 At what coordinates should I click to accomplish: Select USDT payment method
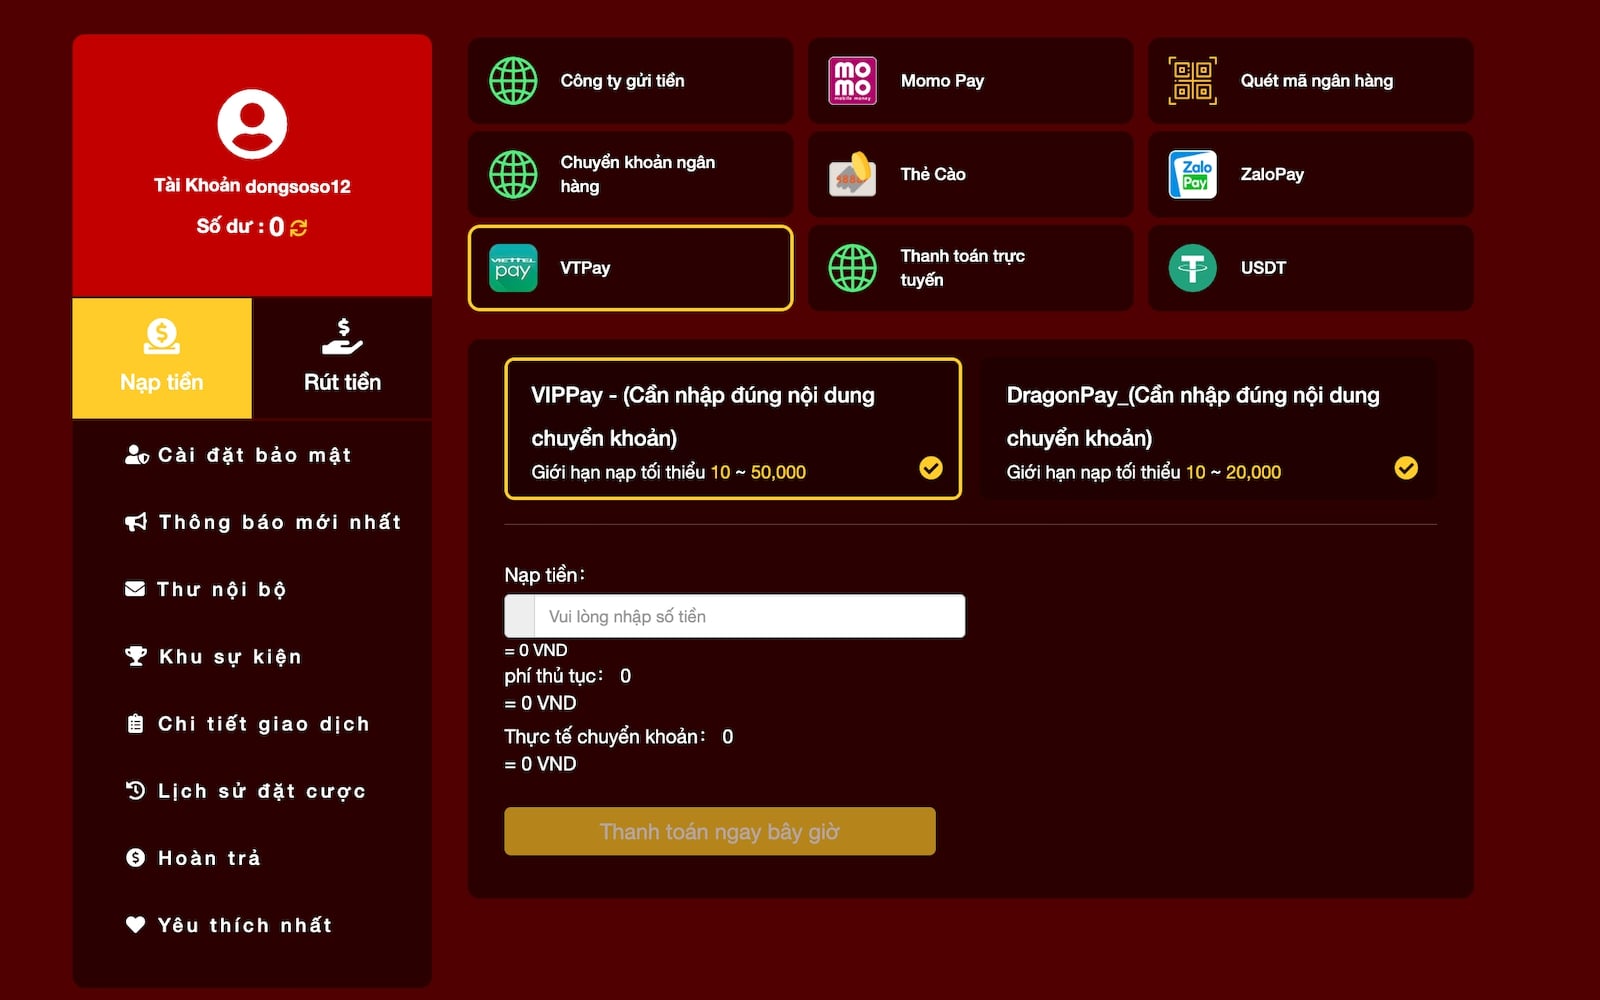pyautogui.click(x=1310, y=268)
